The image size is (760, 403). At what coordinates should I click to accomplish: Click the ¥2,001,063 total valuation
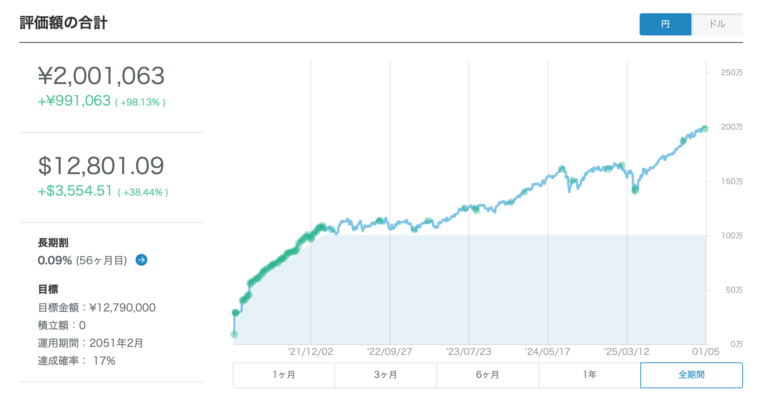pos(101,76)
